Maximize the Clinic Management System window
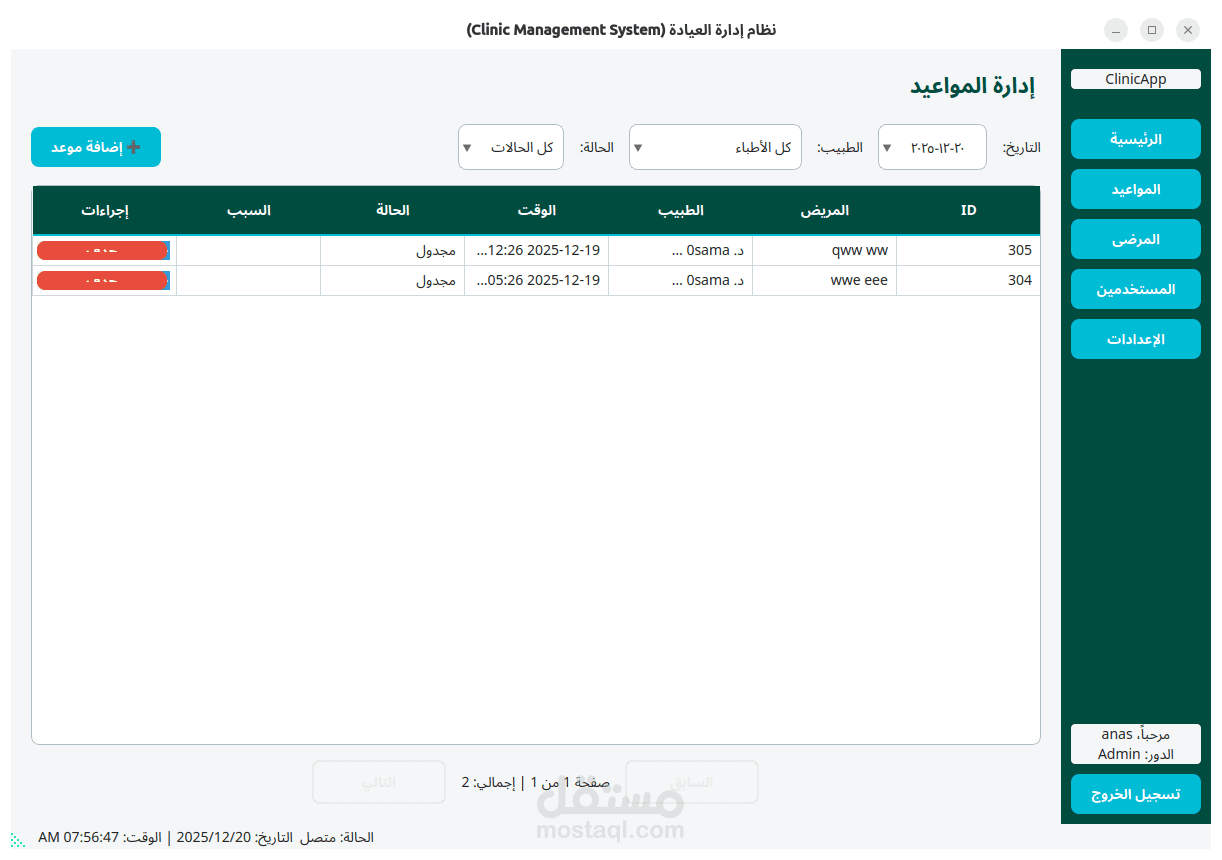Screen dimensions: 1222x860 (1152, 30)
